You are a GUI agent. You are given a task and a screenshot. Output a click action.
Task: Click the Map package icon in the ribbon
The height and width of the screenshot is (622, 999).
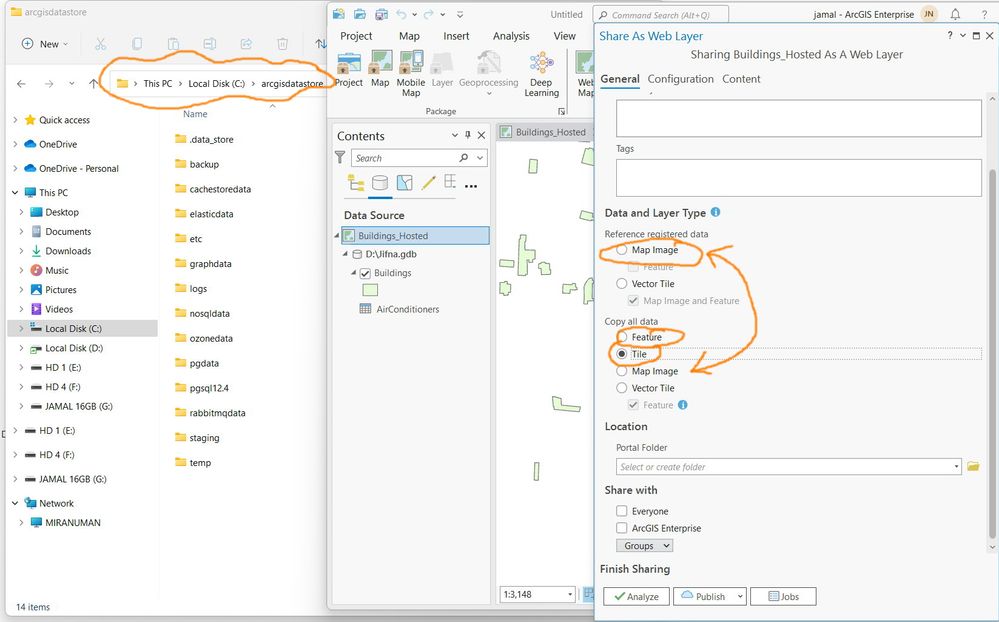[x=380, y=63]
